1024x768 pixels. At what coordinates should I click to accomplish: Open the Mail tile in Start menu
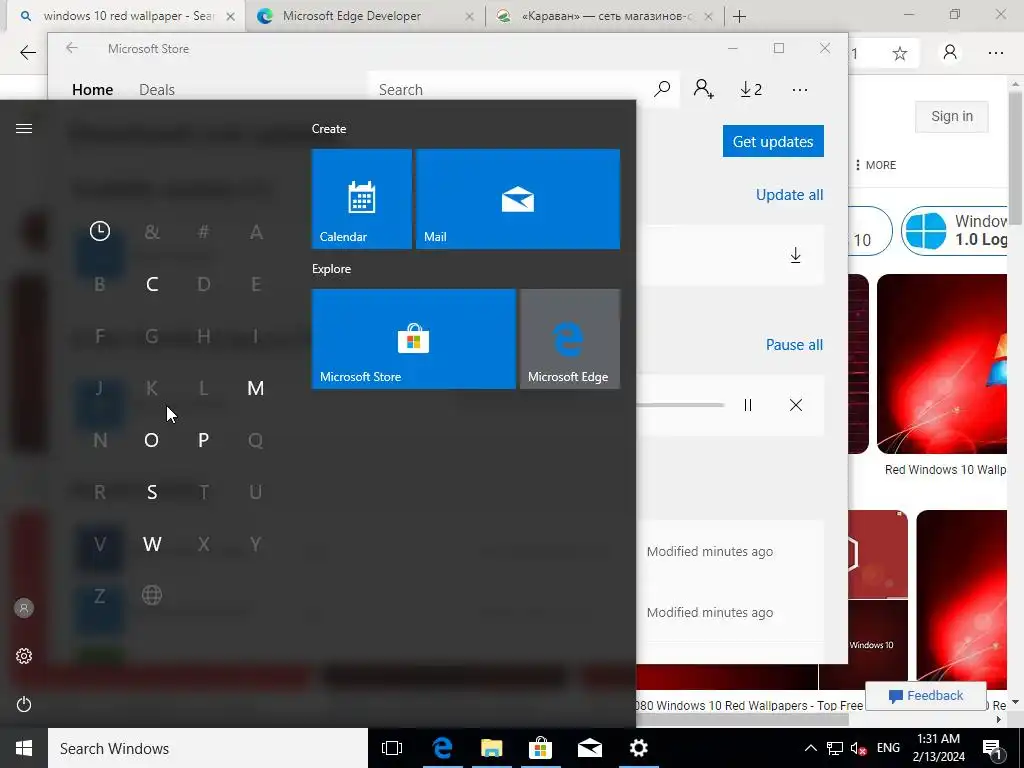pyautogui.click(x=518, y=199)
